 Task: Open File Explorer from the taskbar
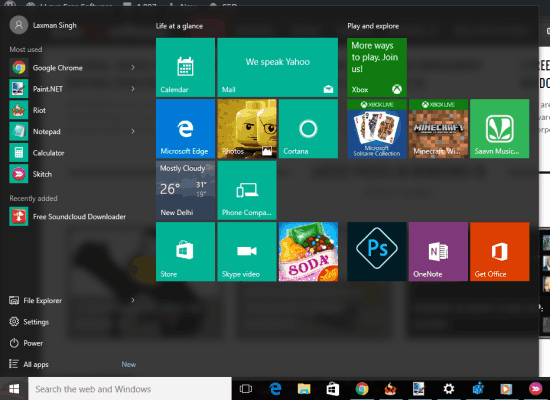click(304, 389)
